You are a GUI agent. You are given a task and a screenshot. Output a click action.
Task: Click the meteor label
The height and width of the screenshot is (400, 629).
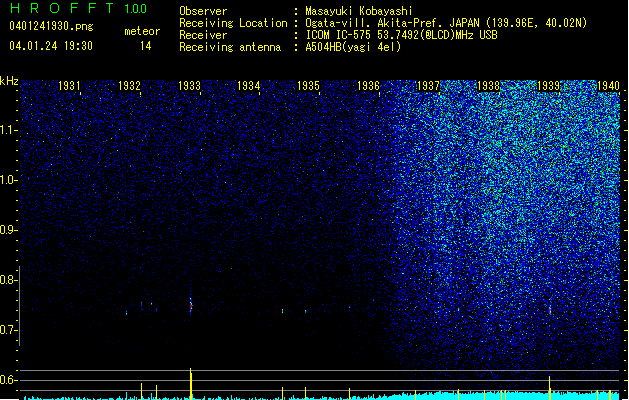click(x=142, y=31)
